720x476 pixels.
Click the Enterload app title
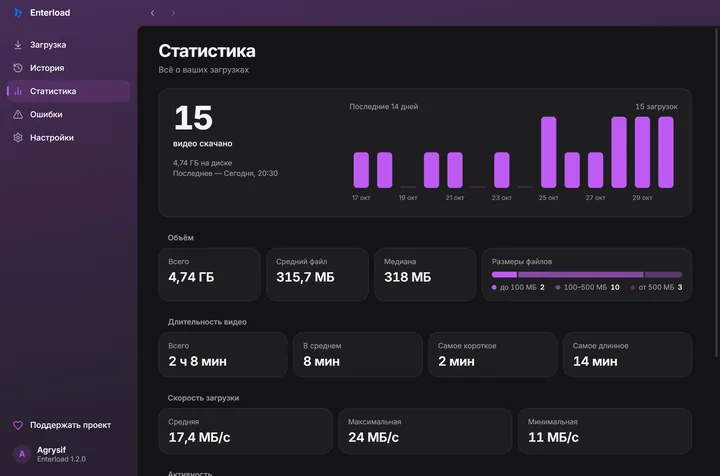click(50, 13)
